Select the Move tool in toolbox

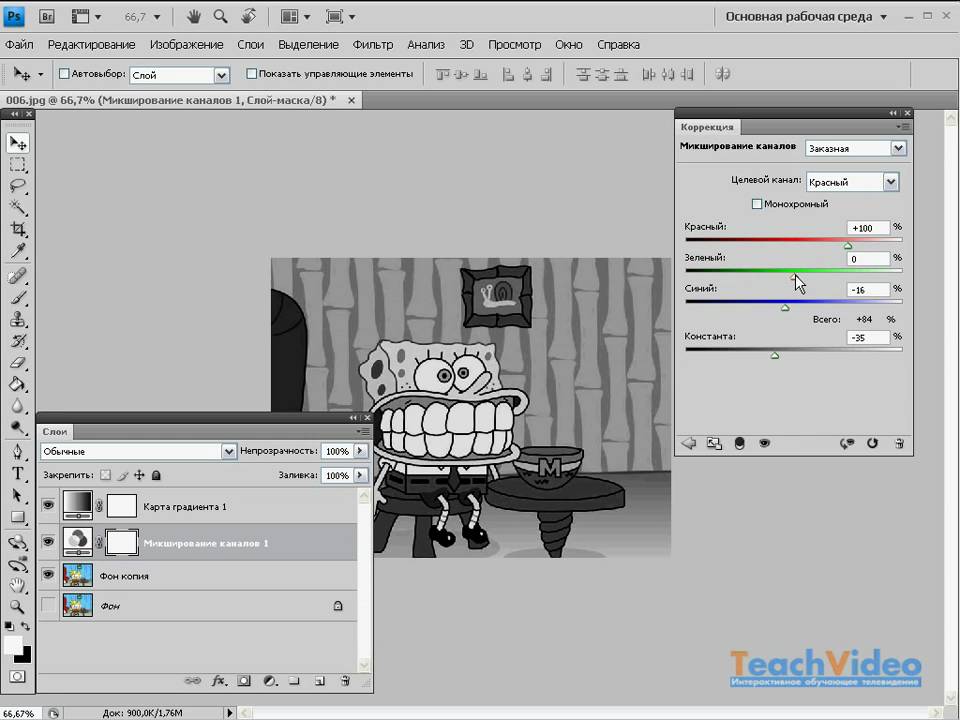[x=18, y=143]
